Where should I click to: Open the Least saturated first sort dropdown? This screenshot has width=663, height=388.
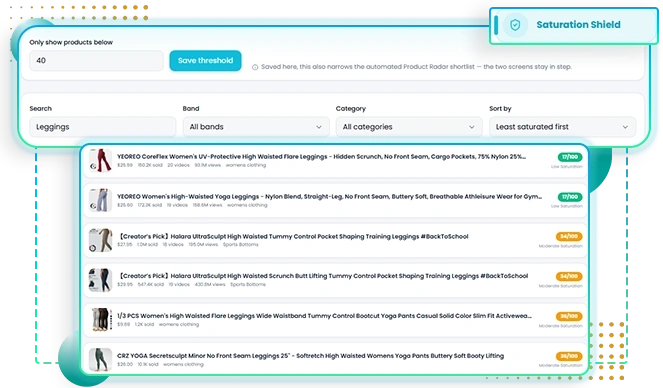(x=562, y=127)
